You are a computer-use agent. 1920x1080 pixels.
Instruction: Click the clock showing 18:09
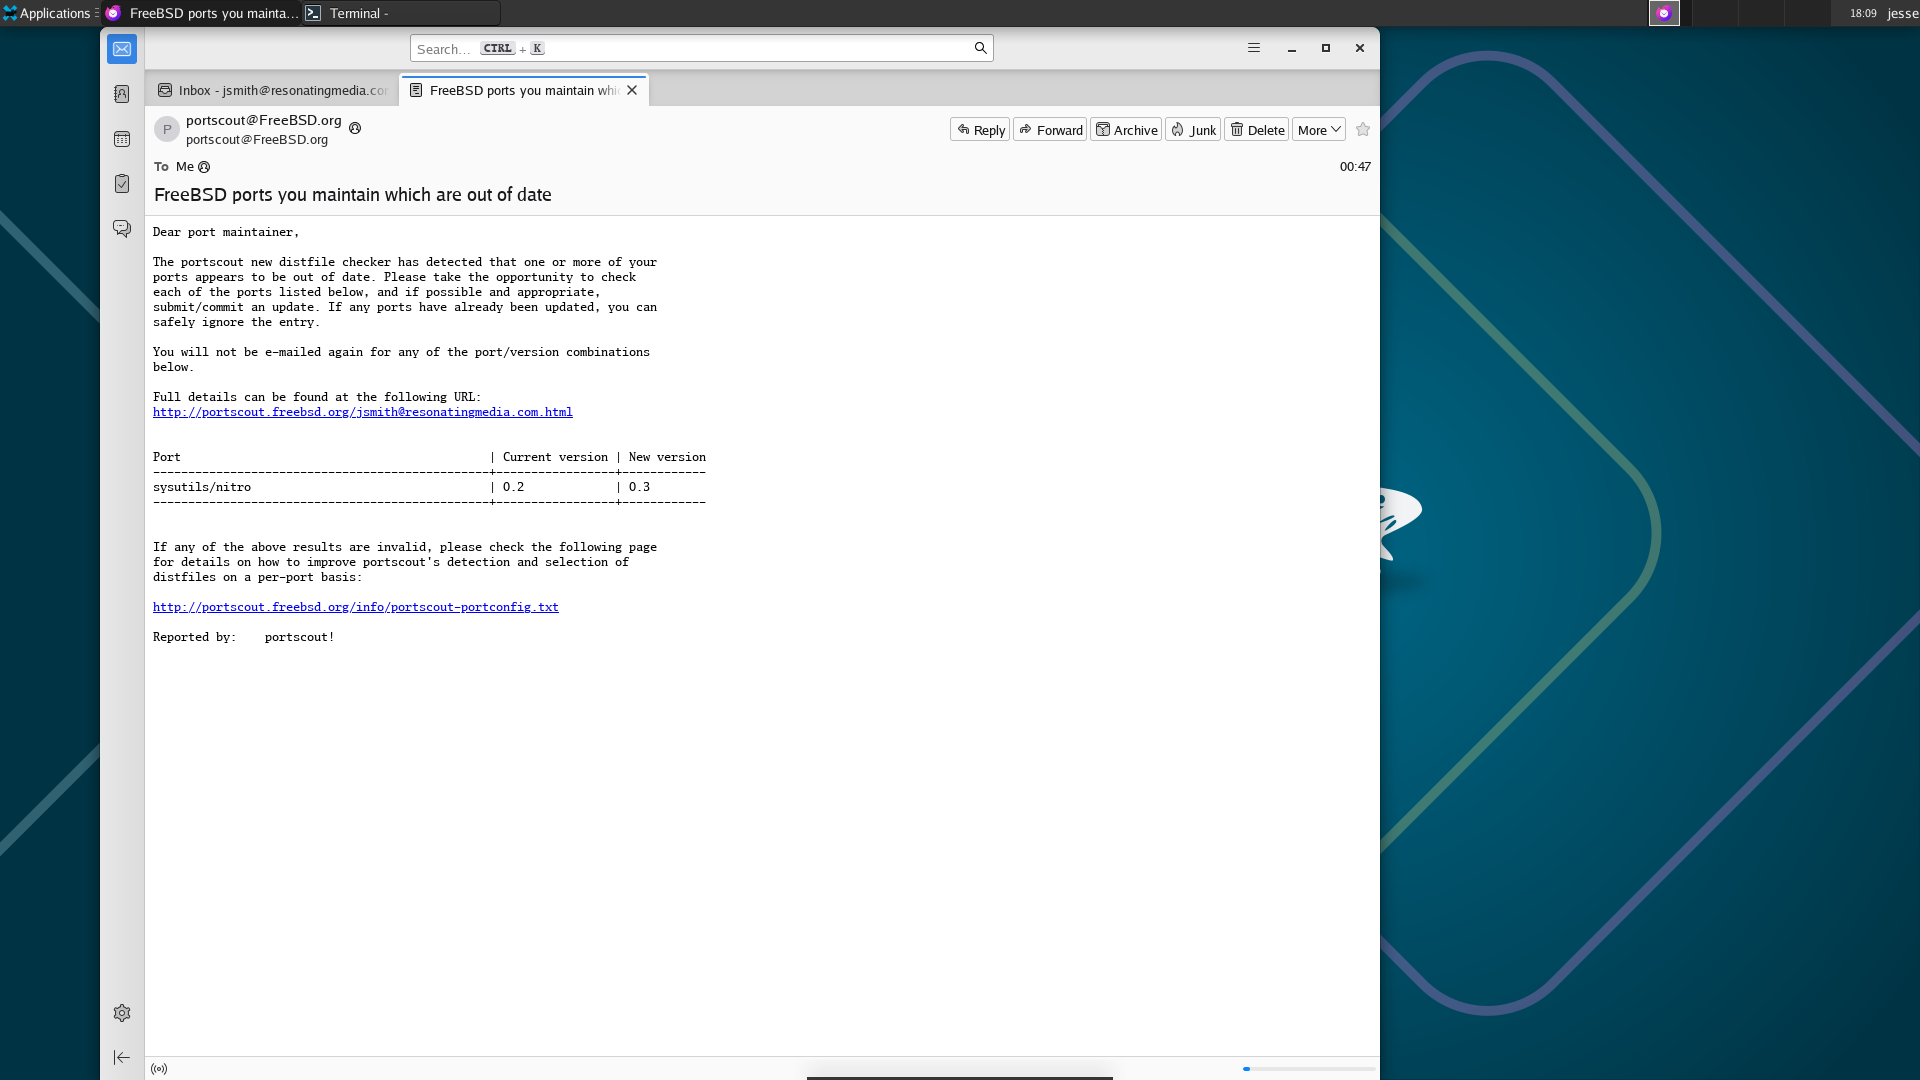(1863, 13)
